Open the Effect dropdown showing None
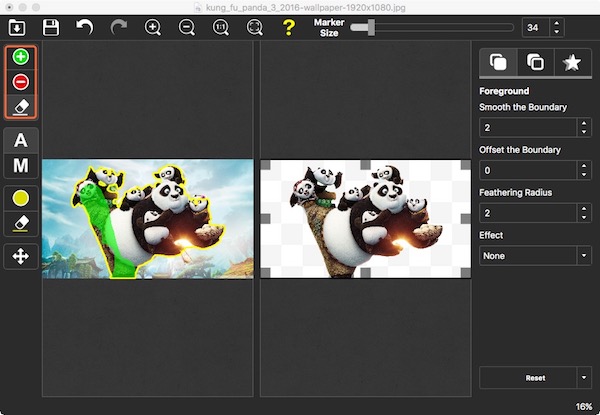600x415 pixels. point(535,256)
